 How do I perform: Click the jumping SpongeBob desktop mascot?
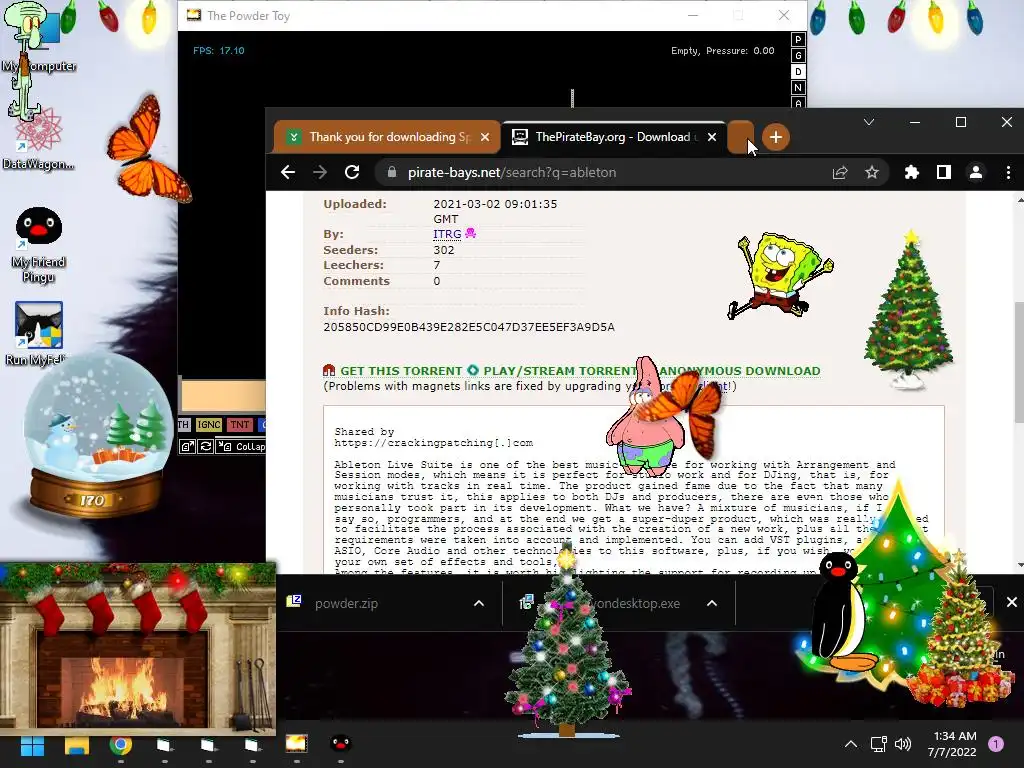point(780,276)
